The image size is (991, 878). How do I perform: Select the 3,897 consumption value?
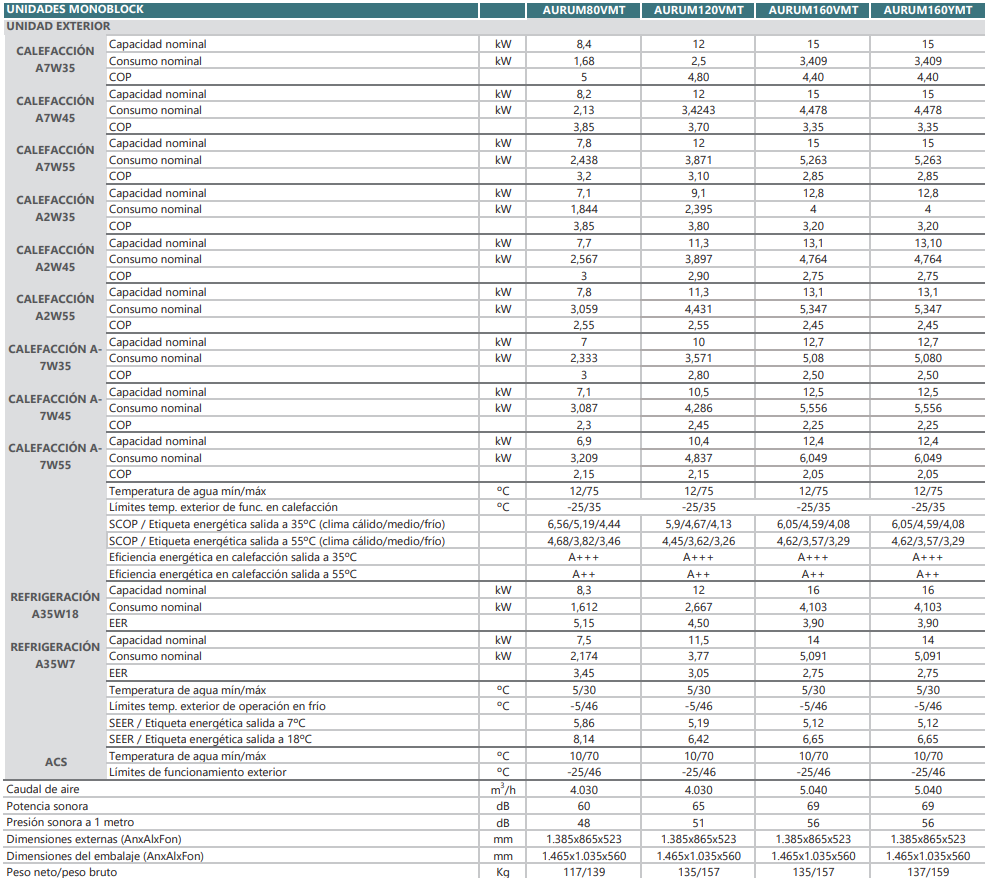coord(698,259)
